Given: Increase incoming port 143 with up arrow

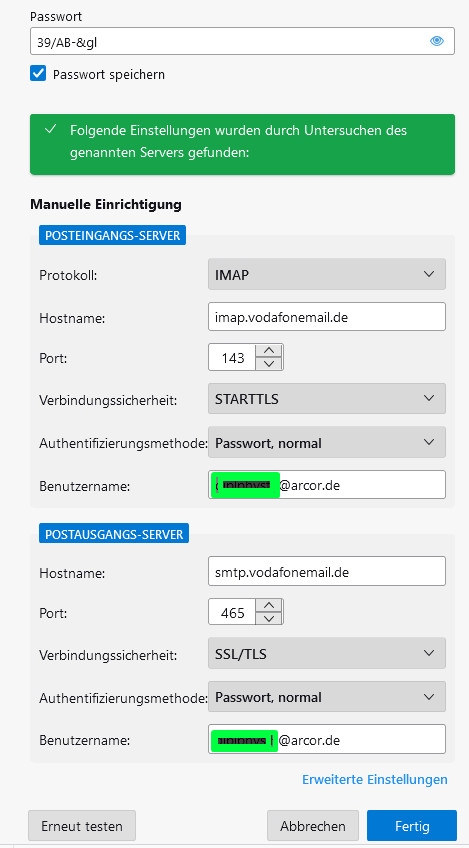Looking at the screenshot, I should point(269,351).
